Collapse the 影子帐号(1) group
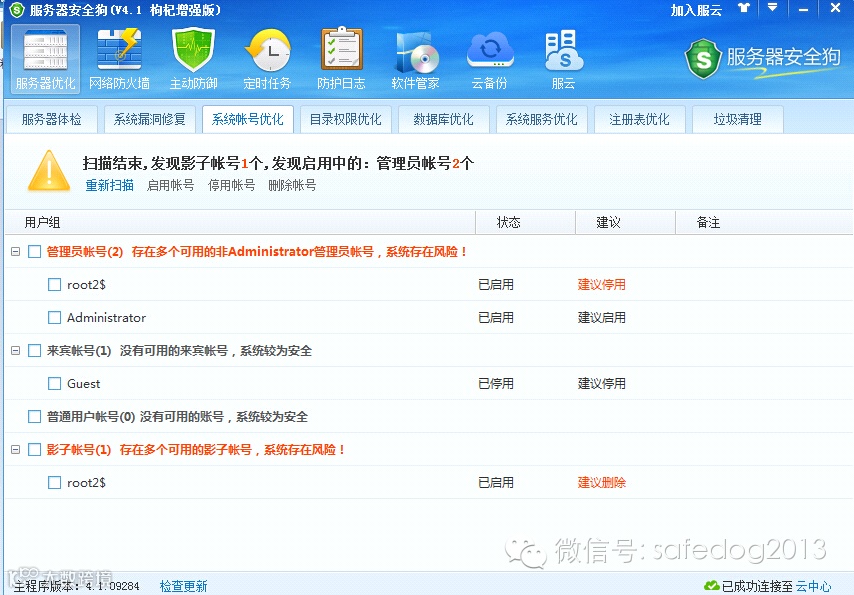The image size is (854, 595). coord(16,450)
